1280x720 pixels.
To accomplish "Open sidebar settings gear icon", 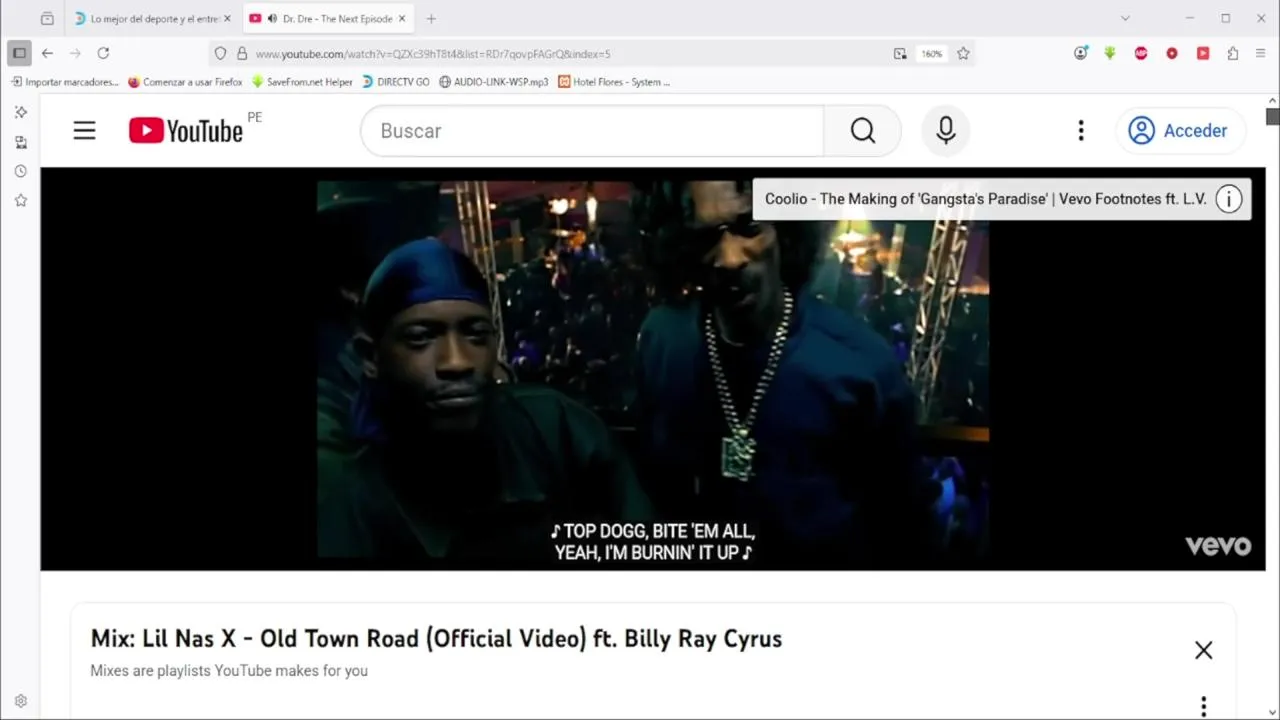I will (x=20, y=701).
